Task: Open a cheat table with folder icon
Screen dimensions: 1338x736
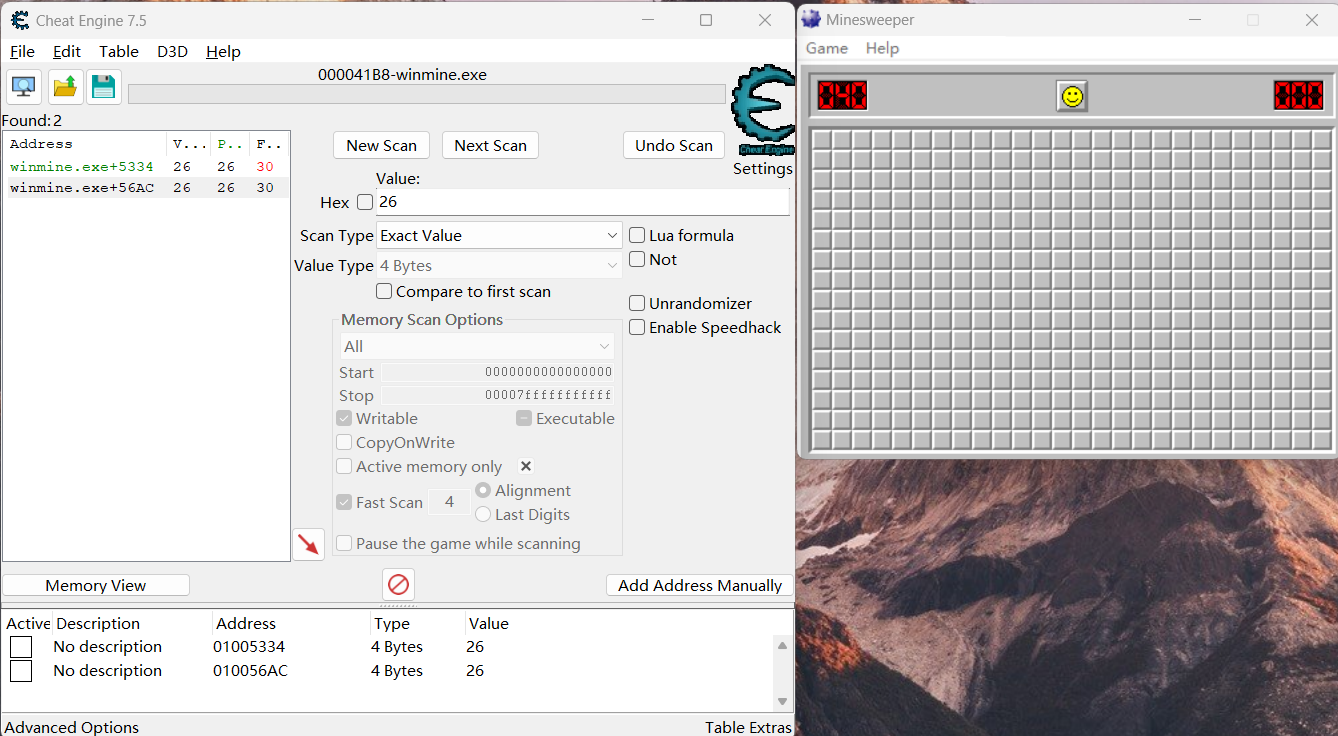Action: pyautogui.click(x=65, y=87)
